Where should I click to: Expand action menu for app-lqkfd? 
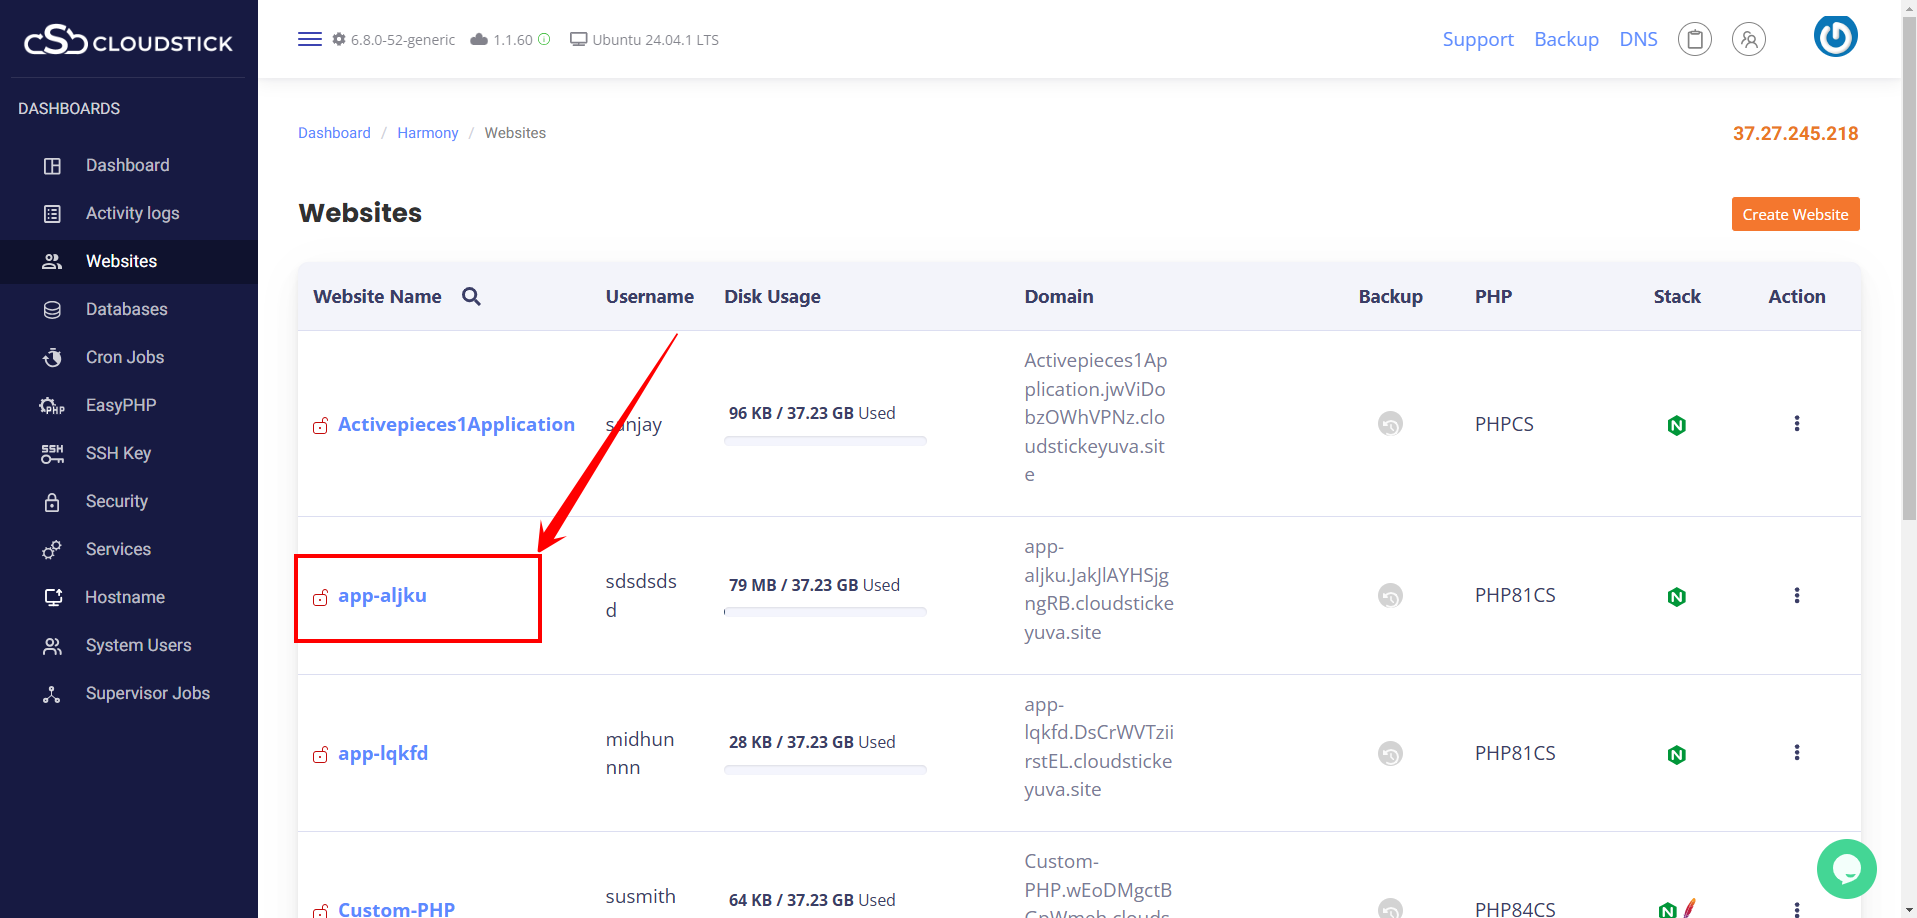coord(1796,753)
